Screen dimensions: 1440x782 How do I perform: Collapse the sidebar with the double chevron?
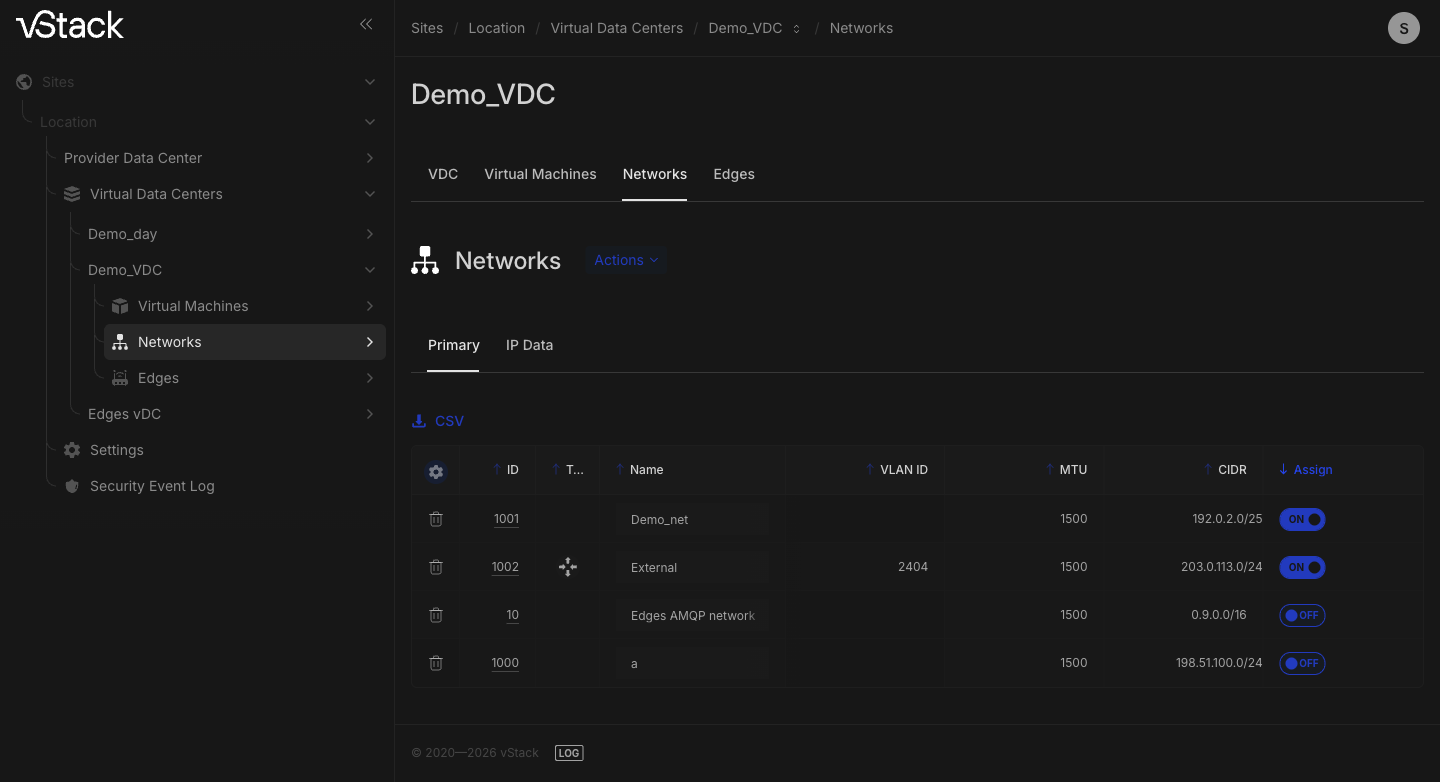click(x=366, y=24)
